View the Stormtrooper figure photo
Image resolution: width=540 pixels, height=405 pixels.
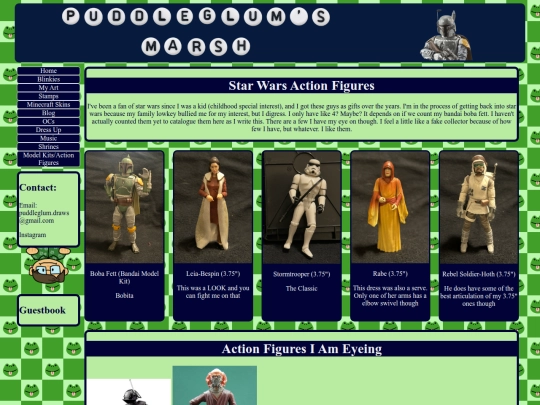(x=302, y=207)
